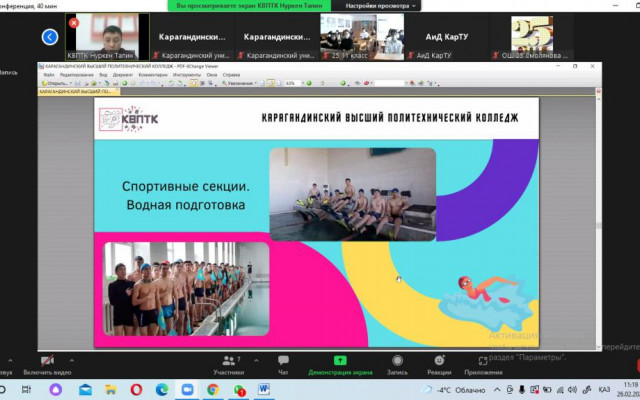Show hidden tray icons caret
The height and width of the screenshot is (400, 640).
coord(497,390)
